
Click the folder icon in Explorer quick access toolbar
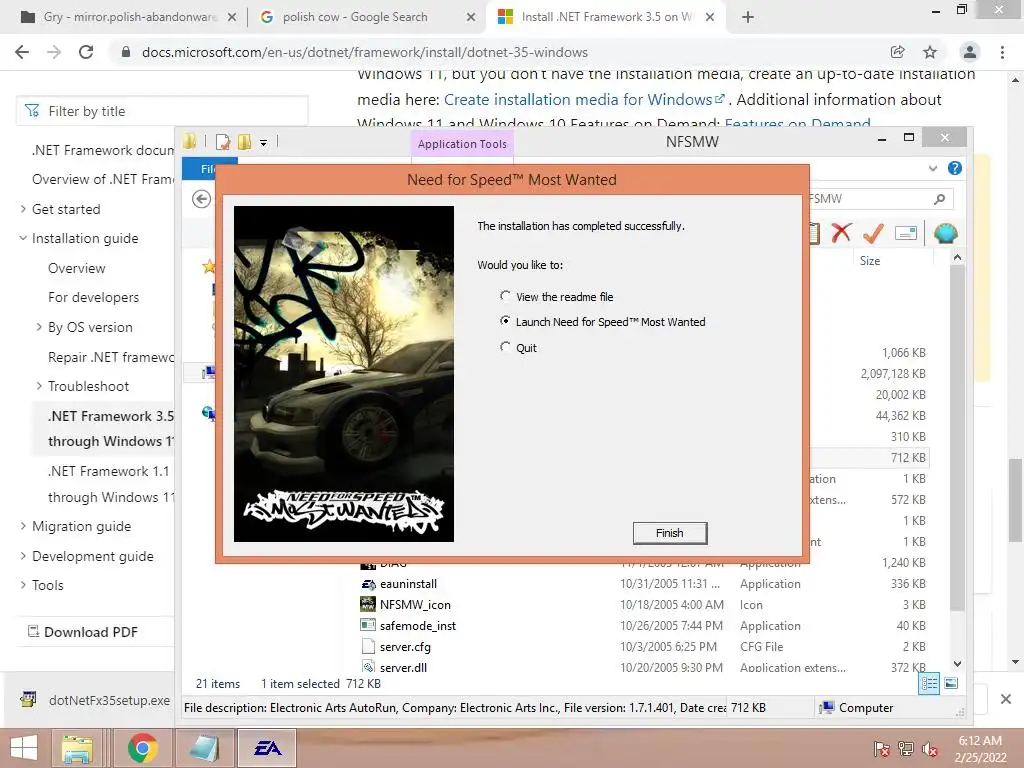point(189,141)
